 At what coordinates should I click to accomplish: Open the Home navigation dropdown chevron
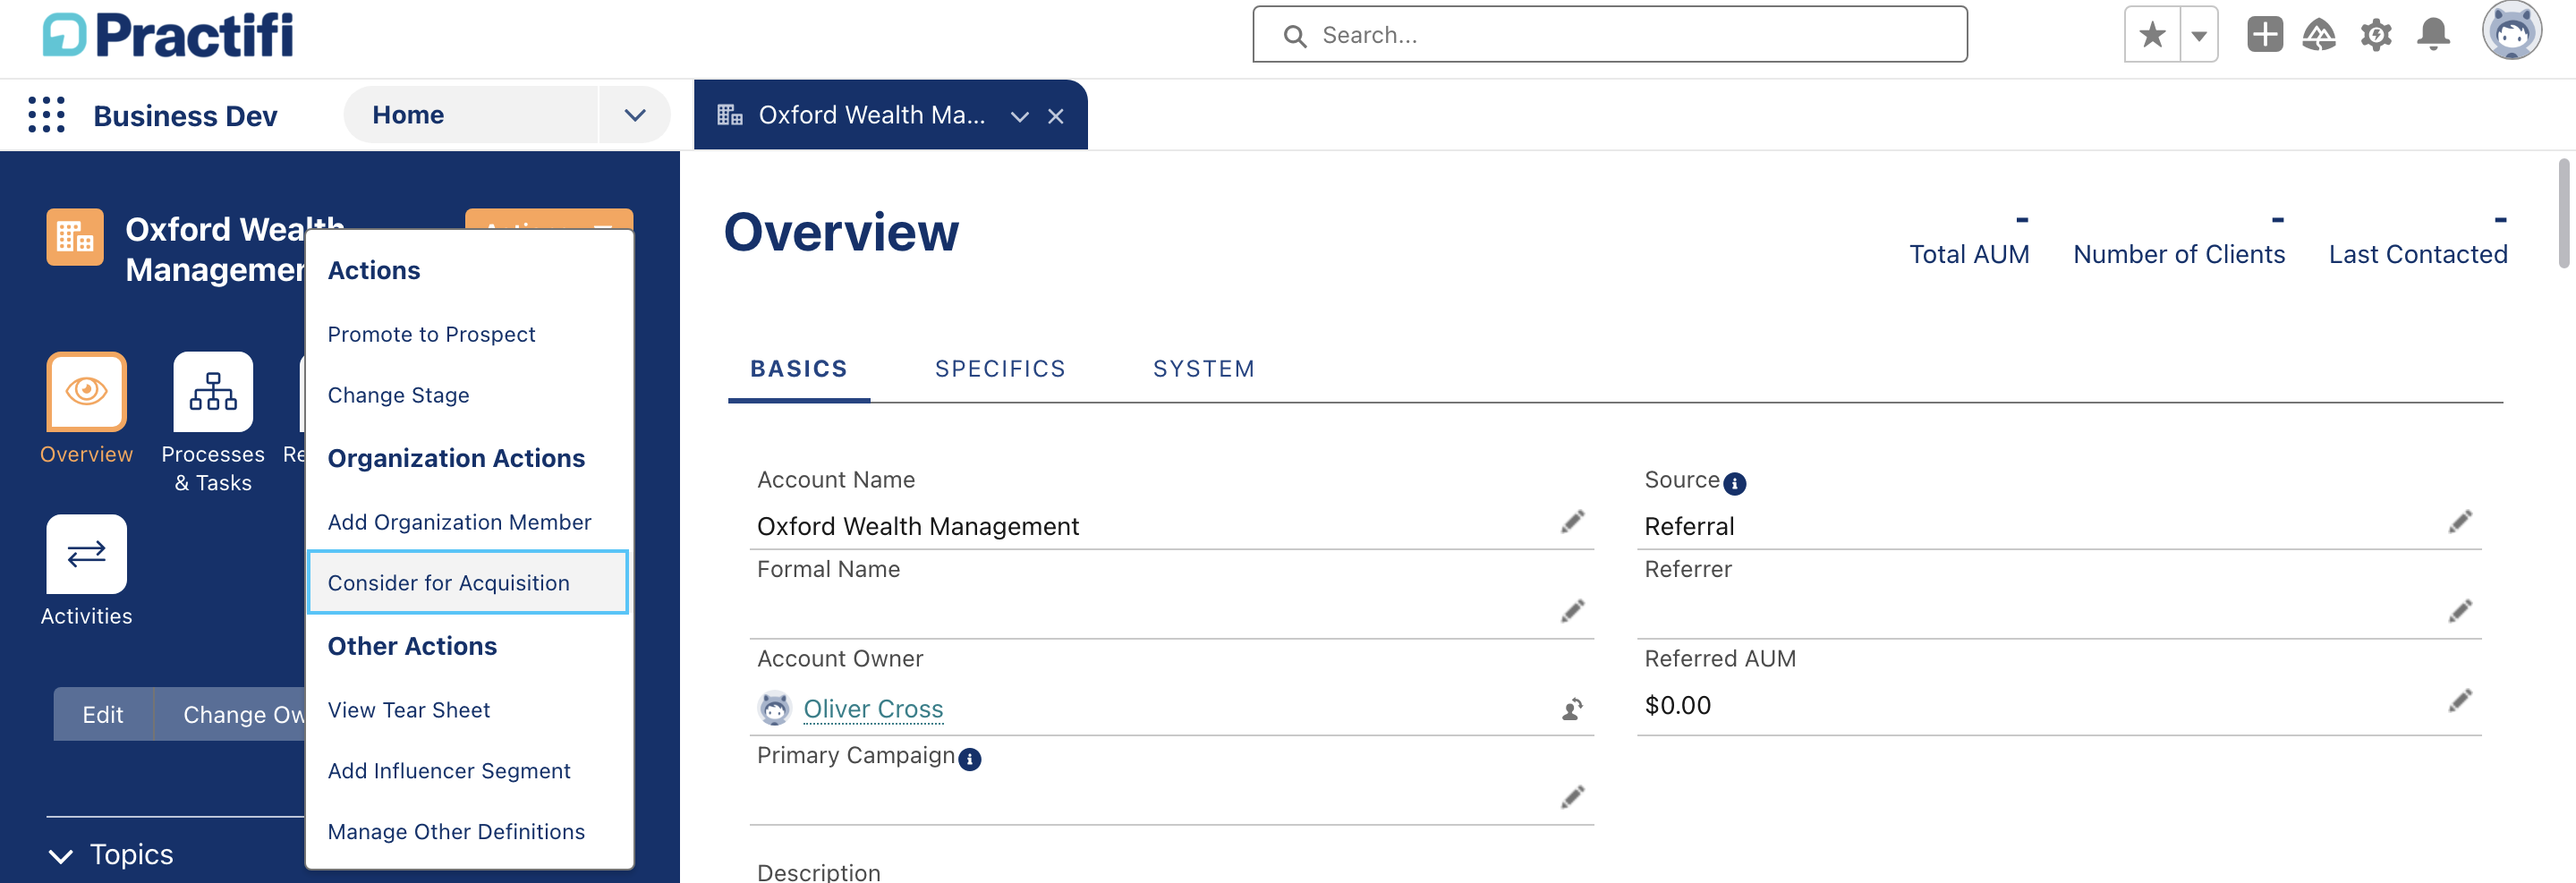coord(634,115)
